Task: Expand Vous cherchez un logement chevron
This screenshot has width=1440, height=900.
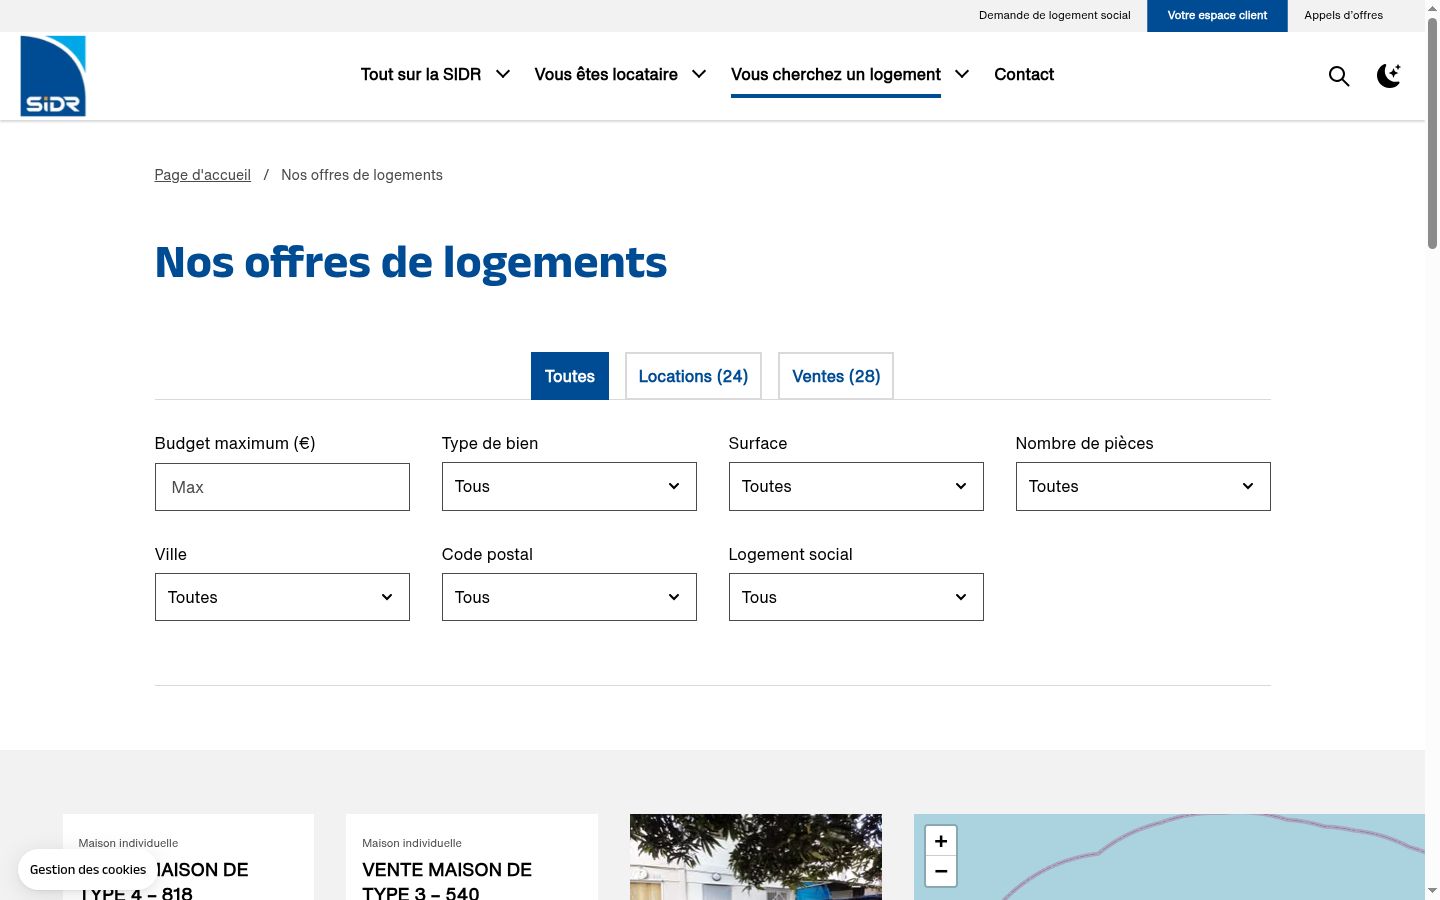Action: (x=962, y=74)
